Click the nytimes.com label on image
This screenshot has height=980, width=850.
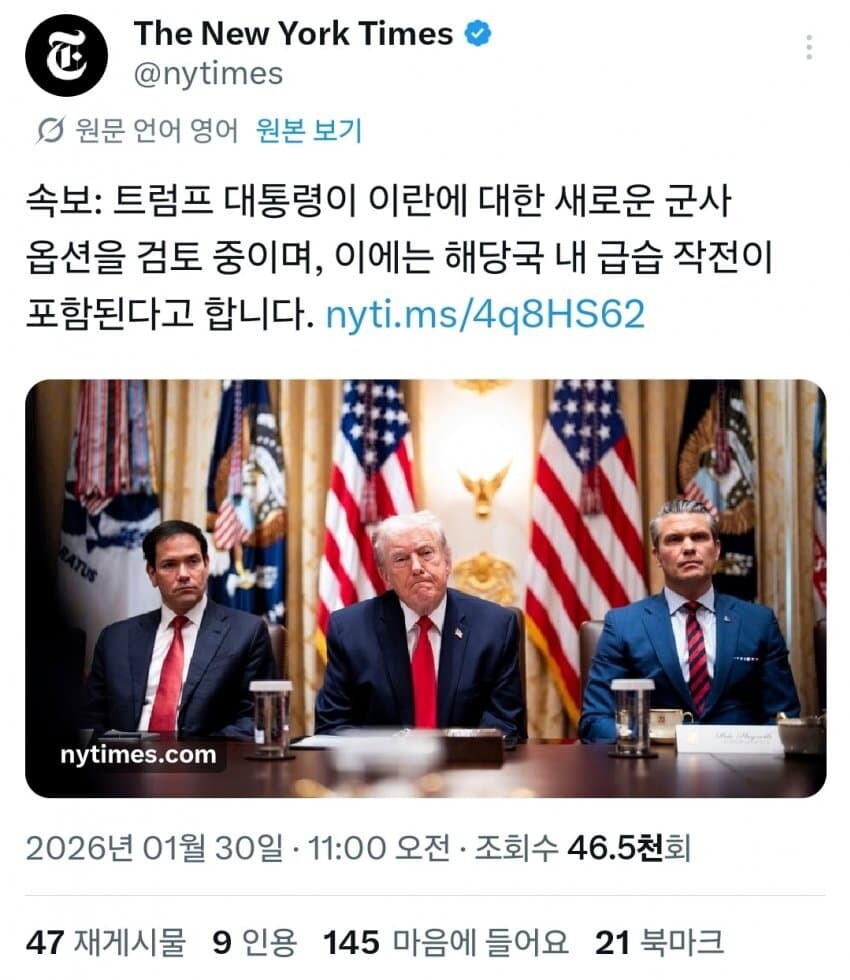pos(138,754)
